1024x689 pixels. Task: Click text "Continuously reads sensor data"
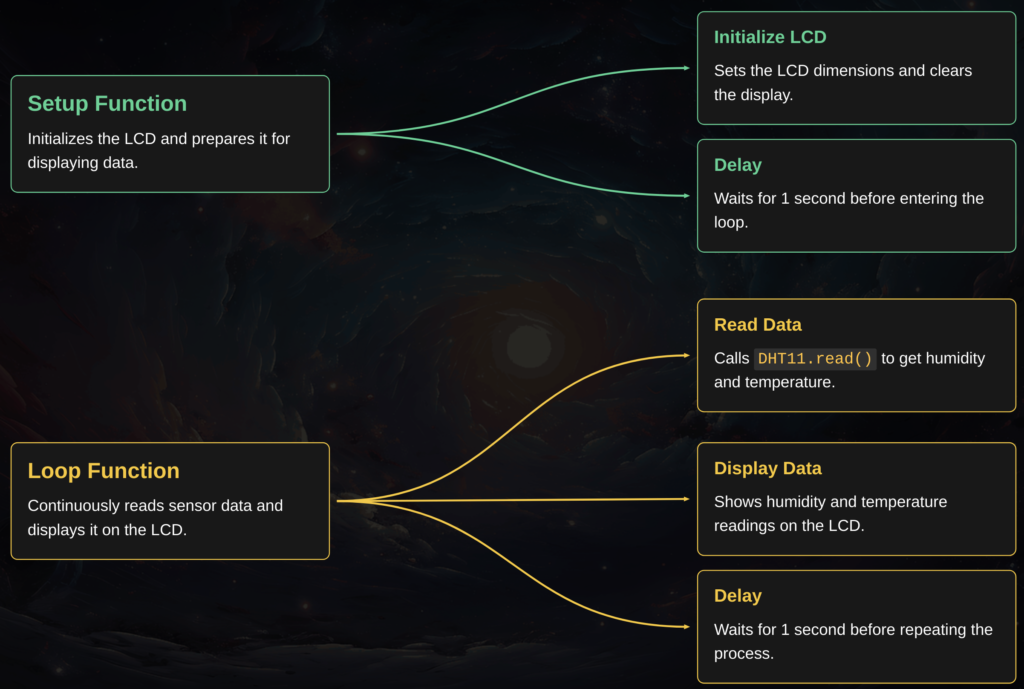(155, 506)
